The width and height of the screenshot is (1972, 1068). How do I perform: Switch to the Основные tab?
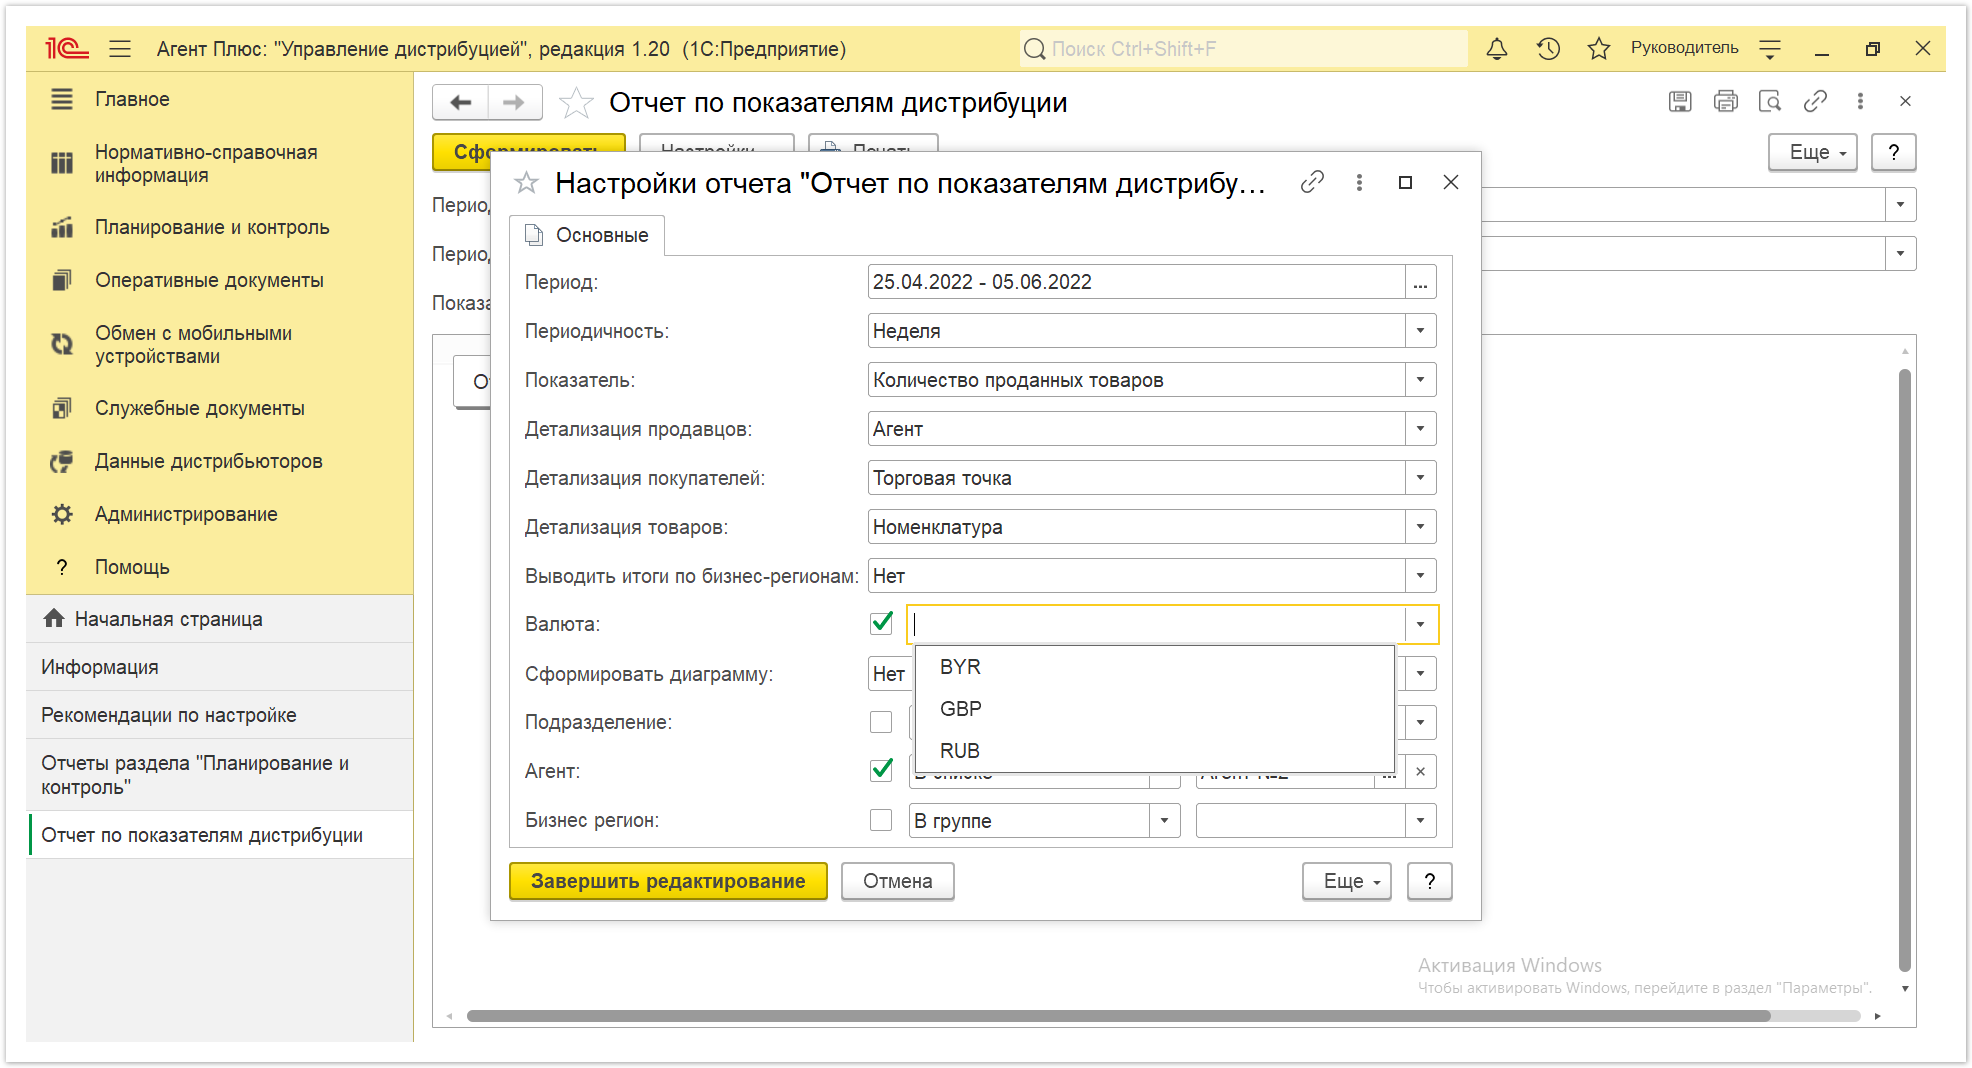(x=588, y=235)
